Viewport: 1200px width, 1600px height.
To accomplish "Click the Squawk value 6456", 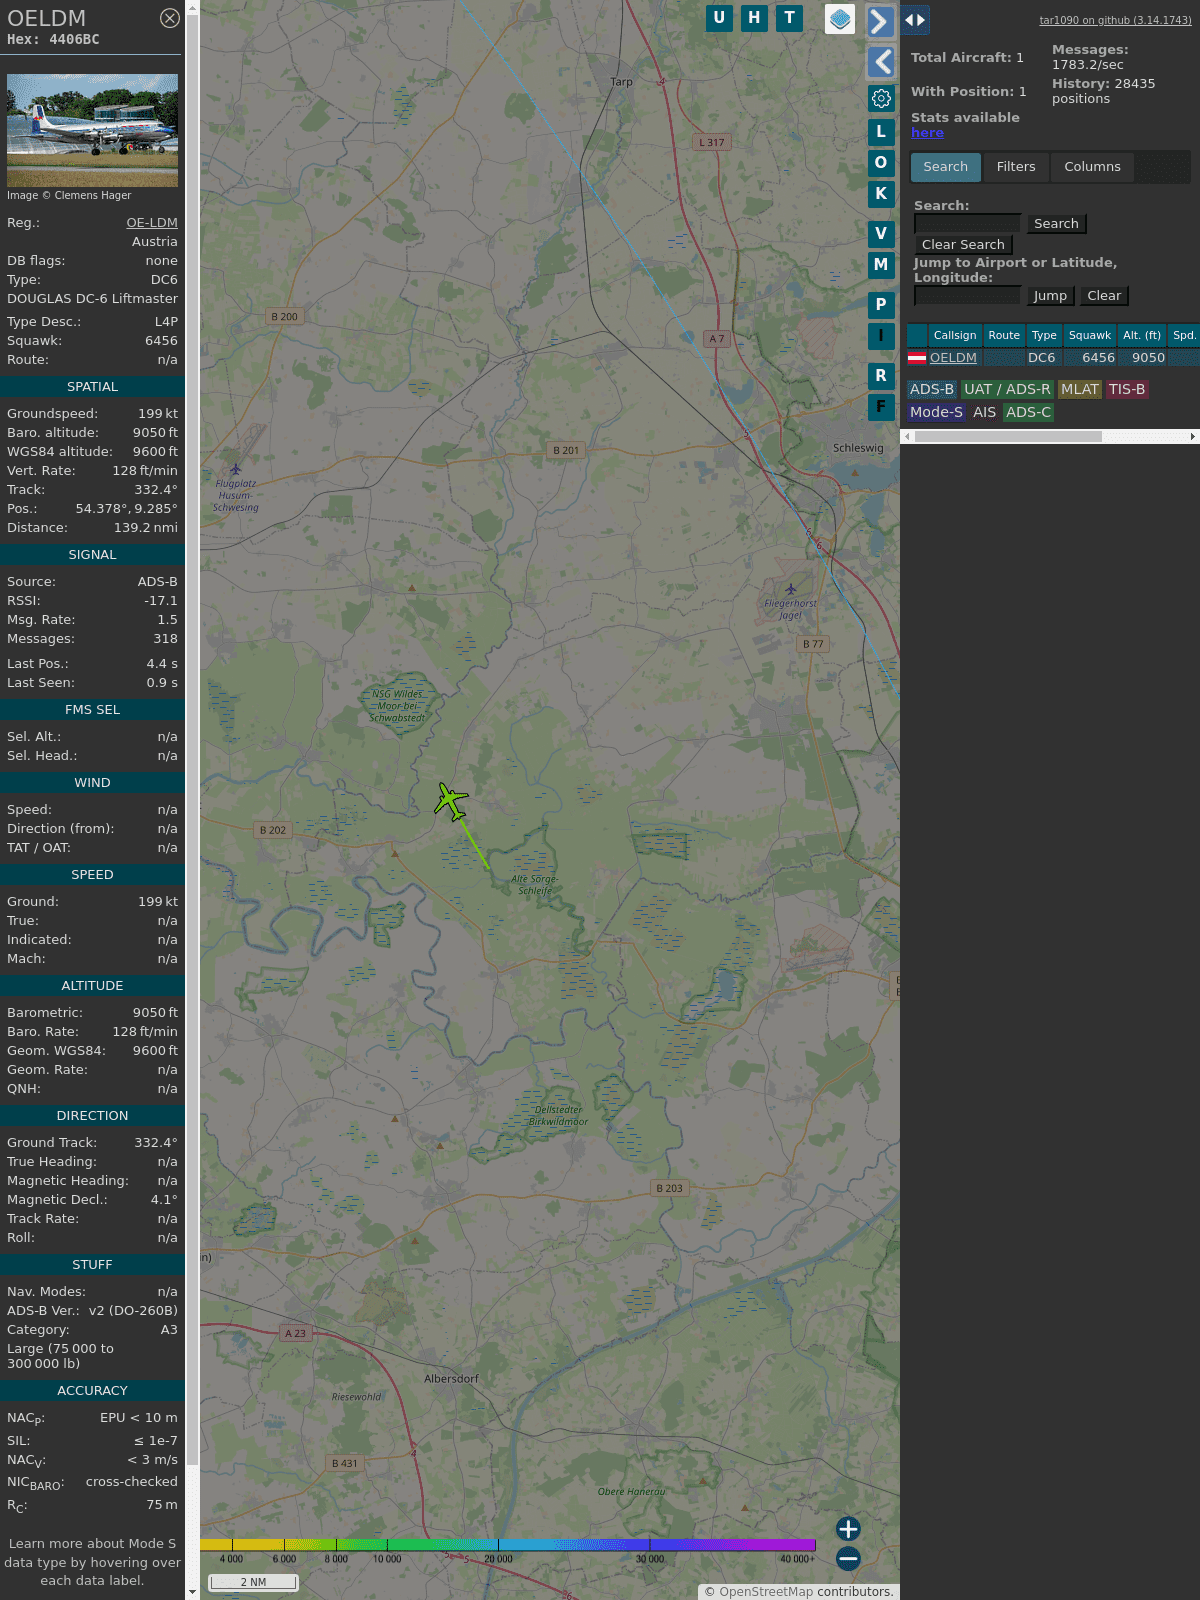I will click(x=161, y=341).
